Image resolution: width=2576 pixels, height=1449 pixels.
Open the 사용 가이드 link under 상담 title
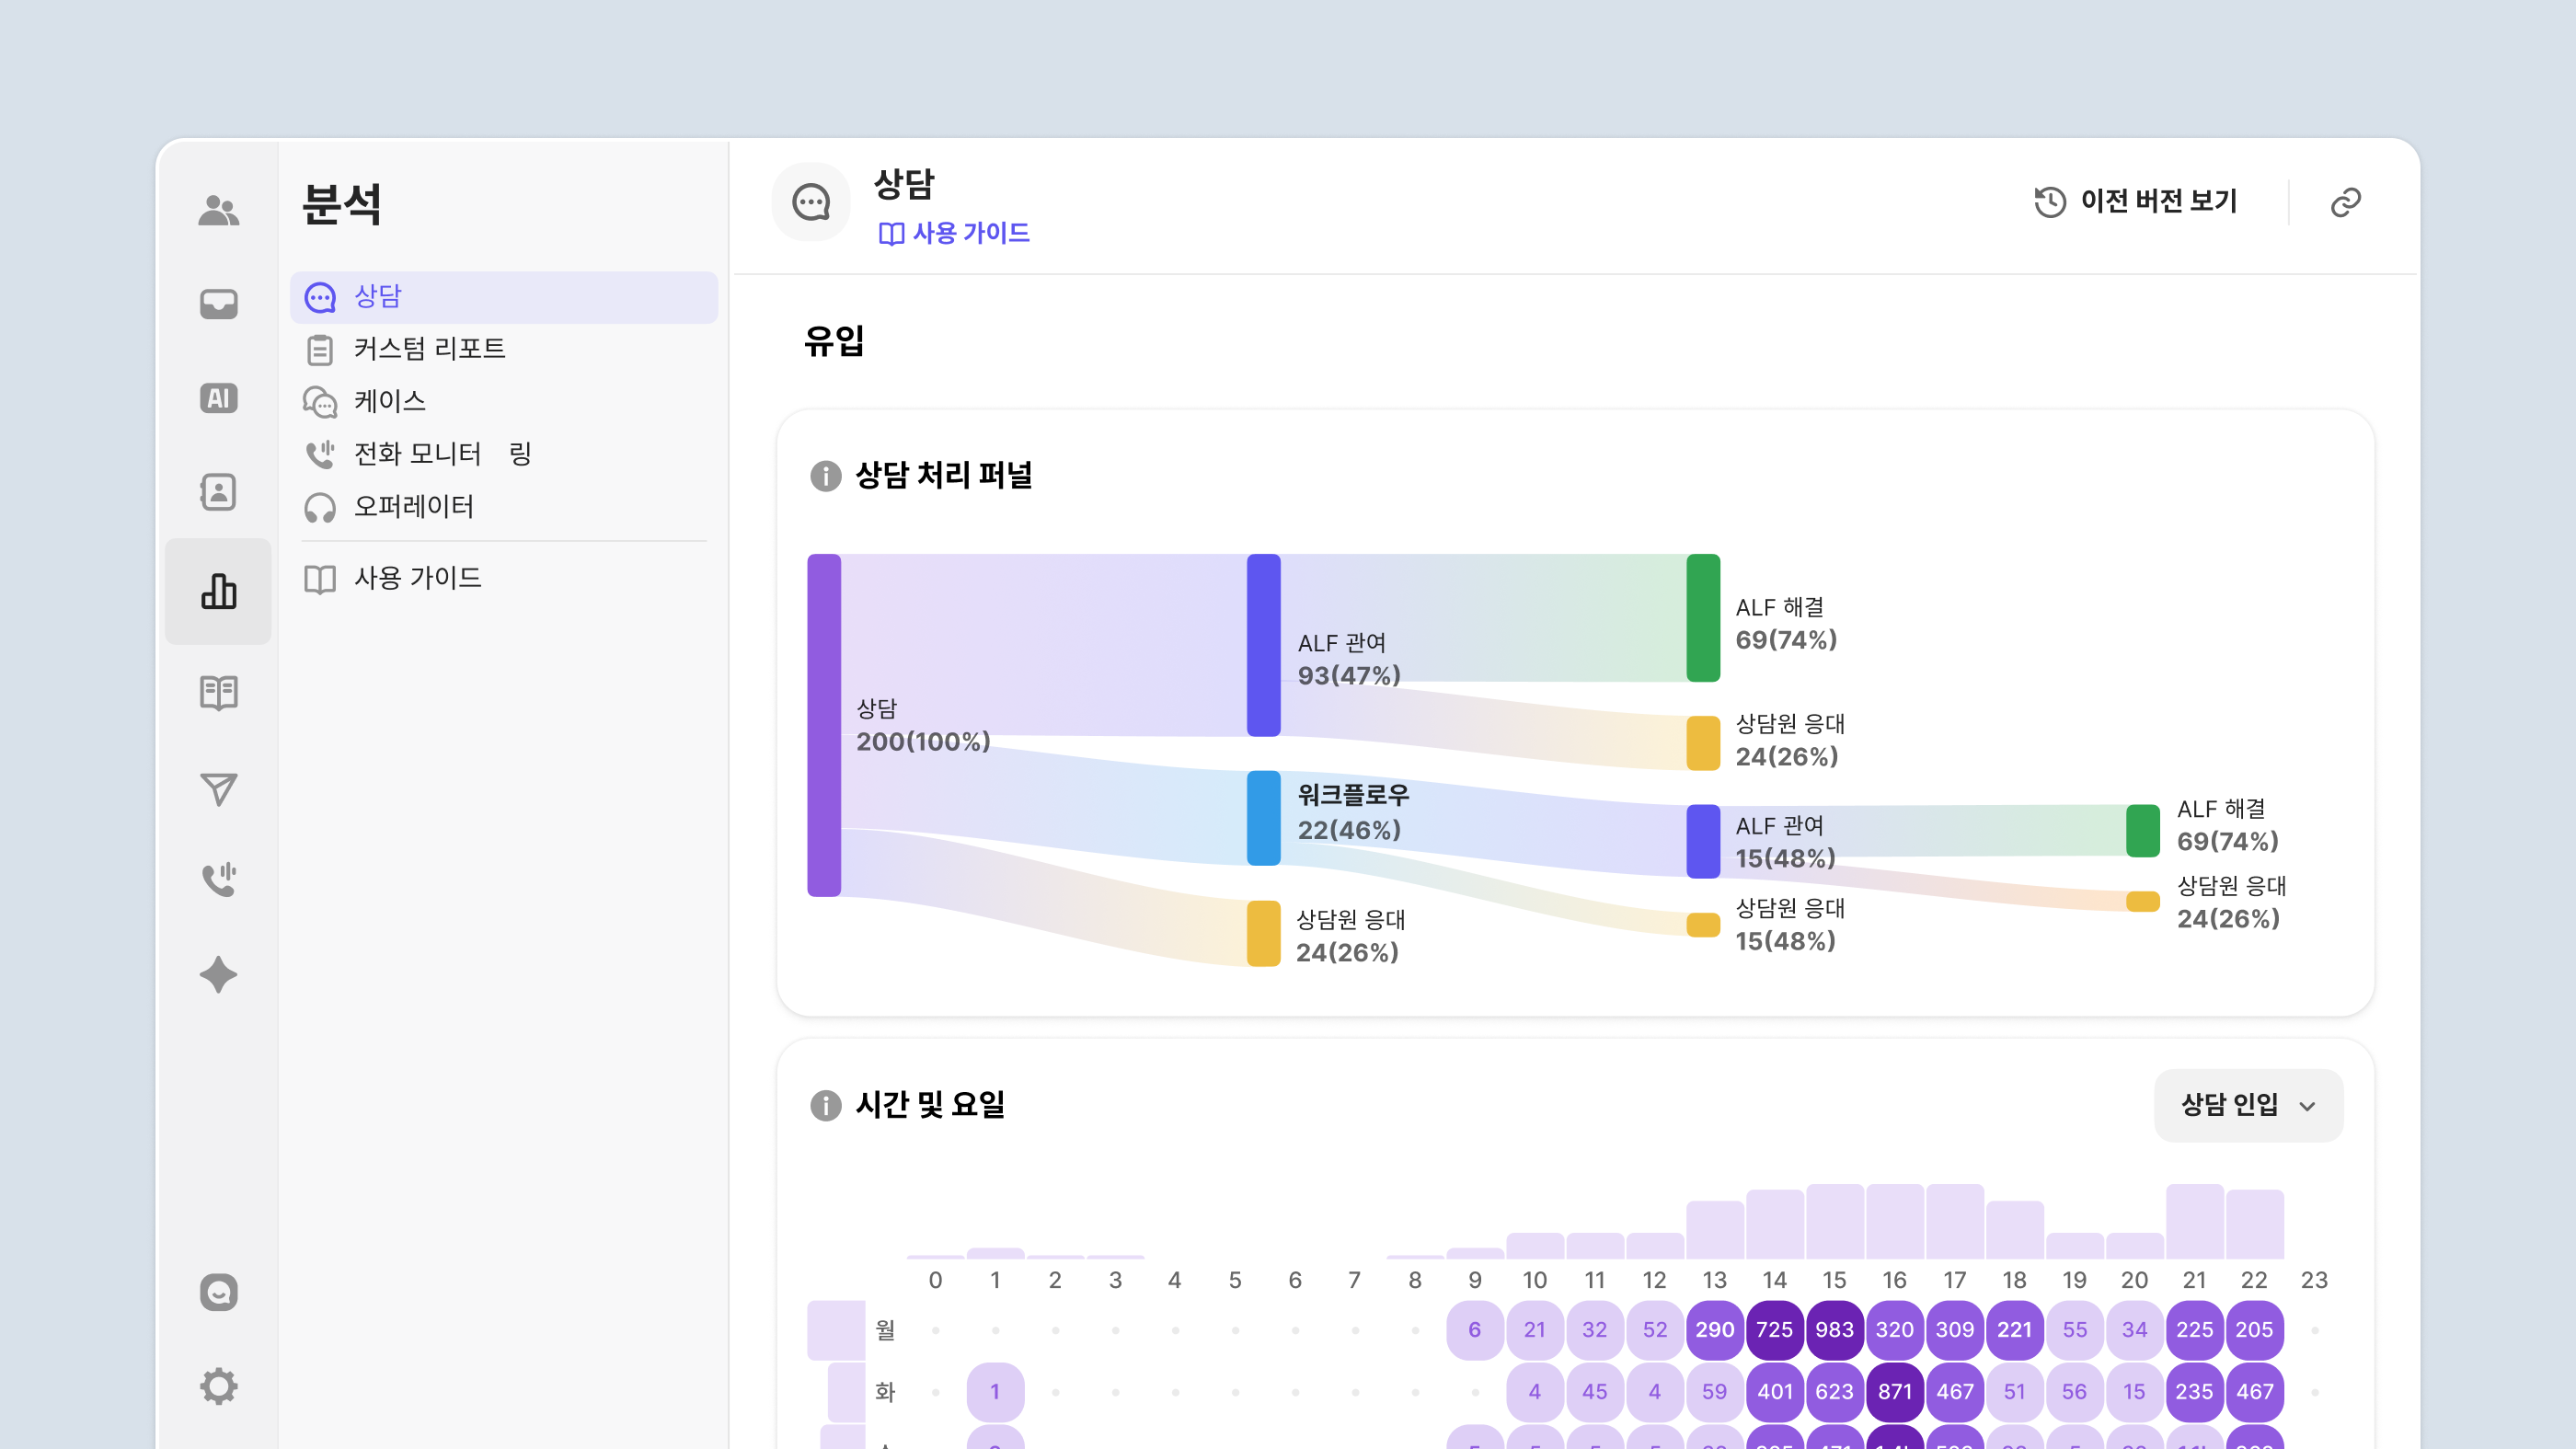(x=953, y=233)
